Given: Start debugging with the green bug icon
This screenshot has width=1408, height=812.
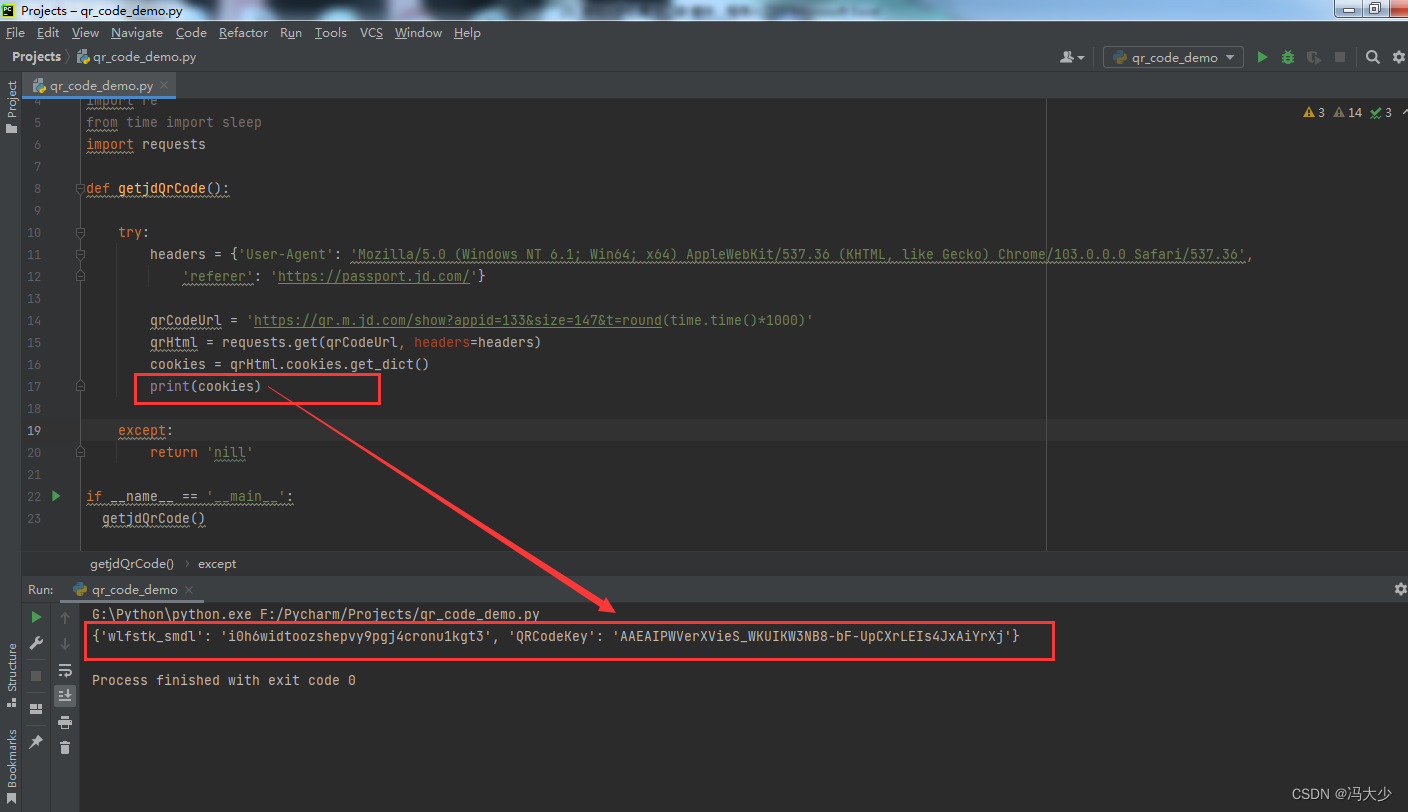Looking at the screenshot, I should click(x=1288, y=58).
